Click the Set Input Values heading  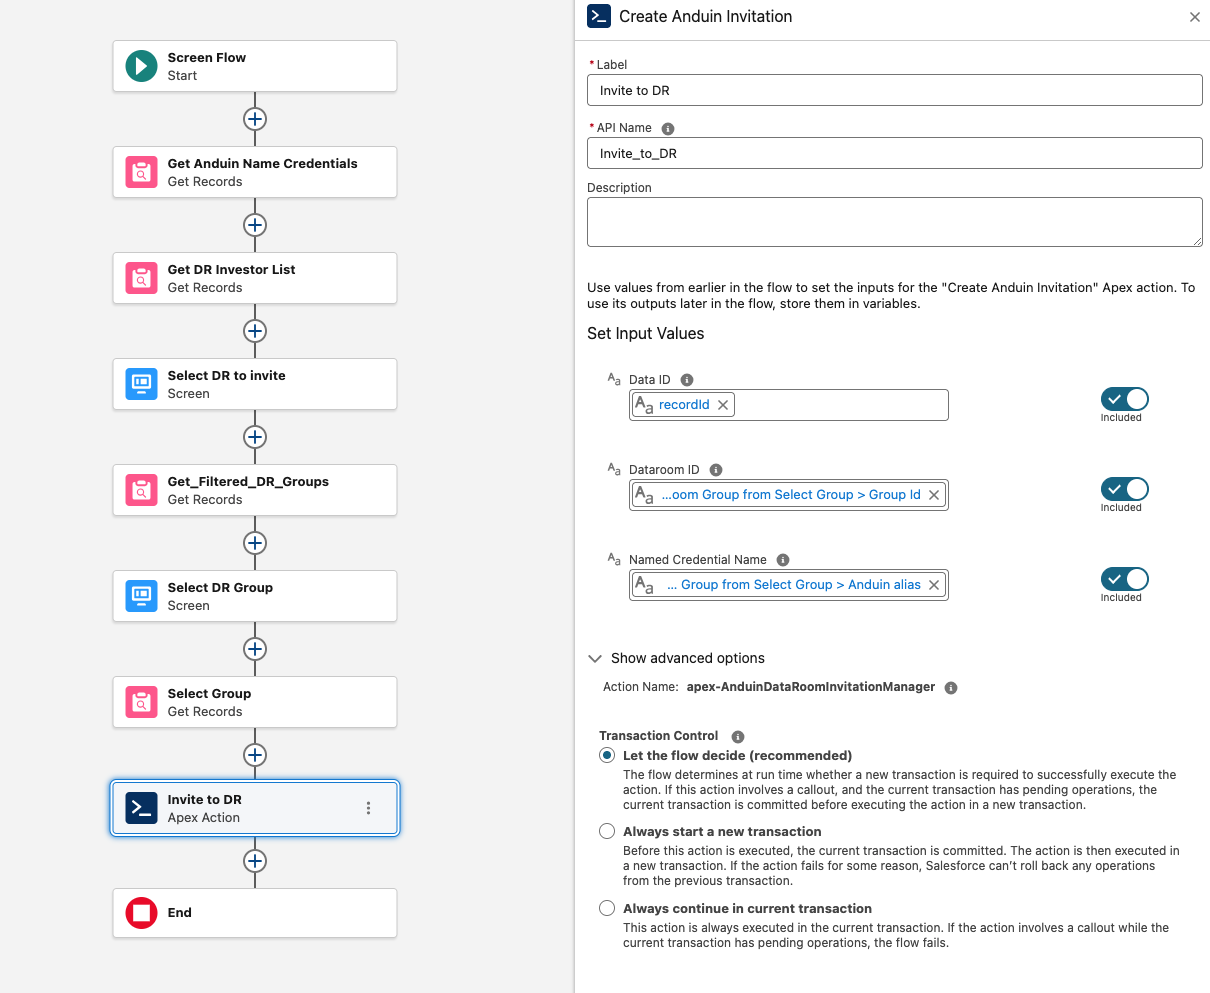(646, 334)
